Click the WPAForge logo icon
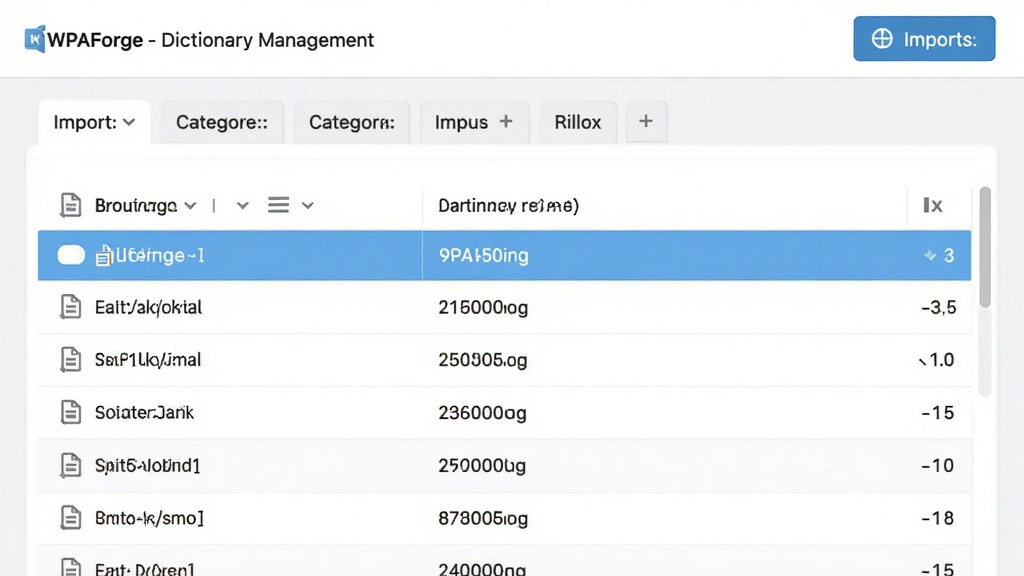The image size is (1024, 576). coord(35,39)
